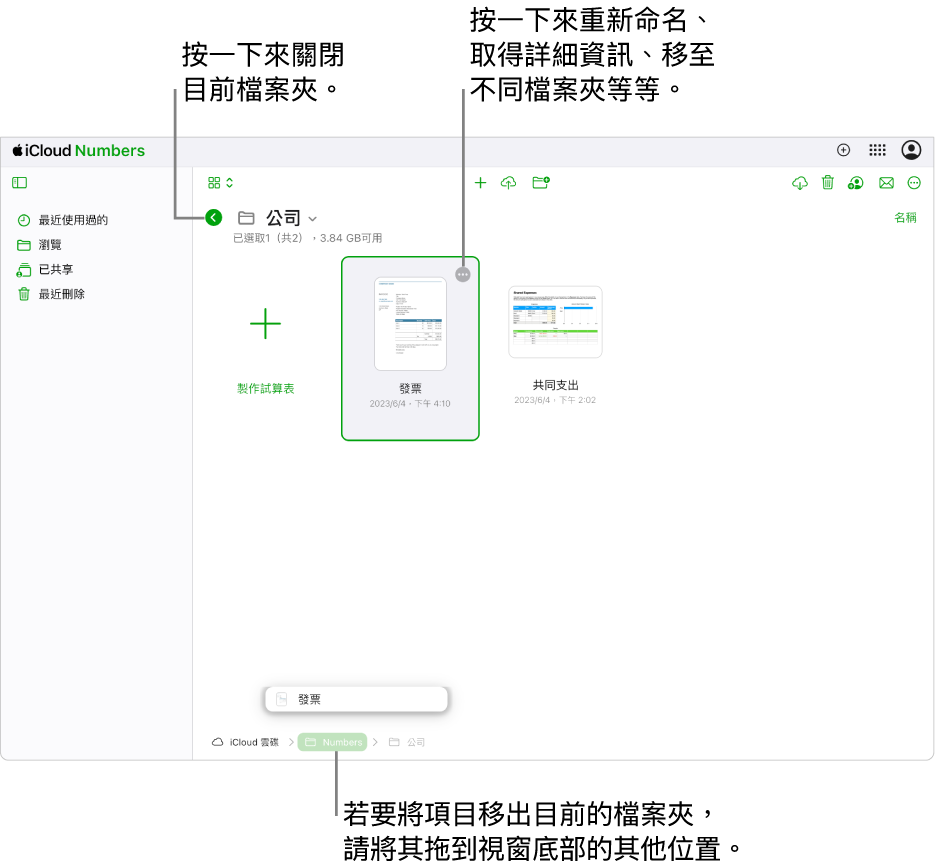The image size is (935, 868).
Task: Open the account profile icon
Action: (911, 150)
